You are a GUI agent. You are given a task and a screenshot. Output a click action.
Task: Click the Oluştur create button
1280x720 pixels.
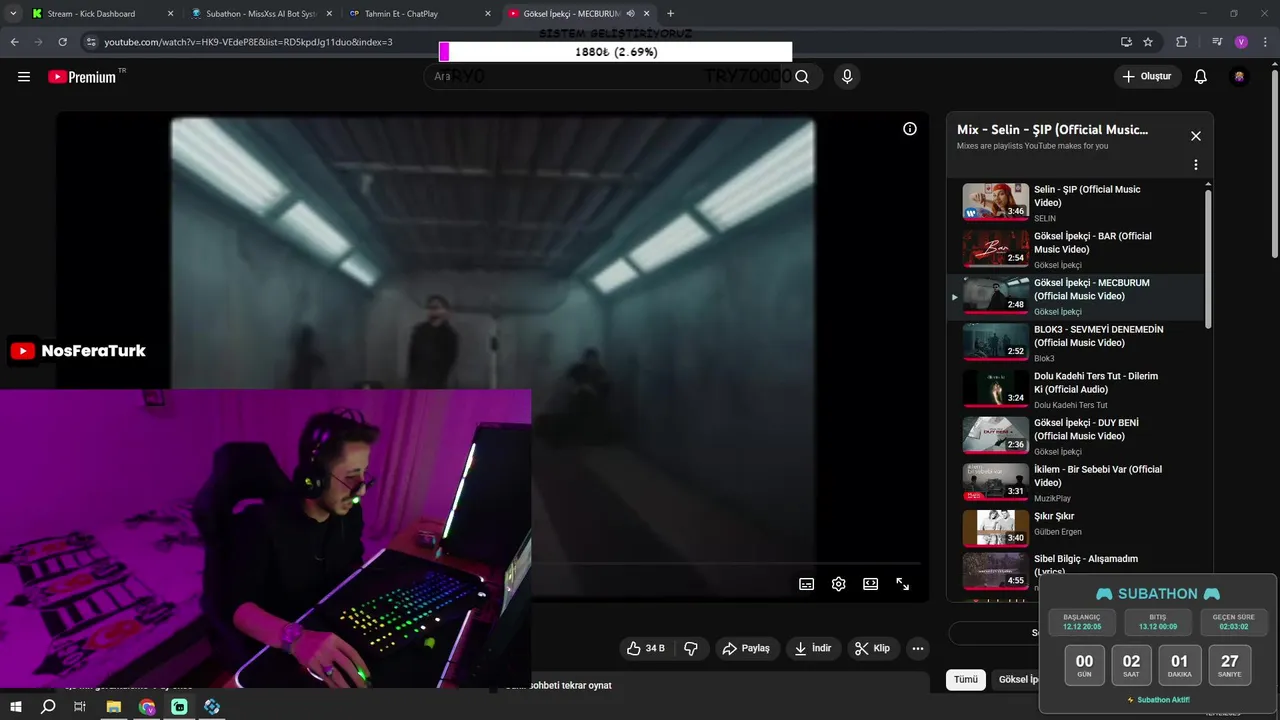(1148, 77)
